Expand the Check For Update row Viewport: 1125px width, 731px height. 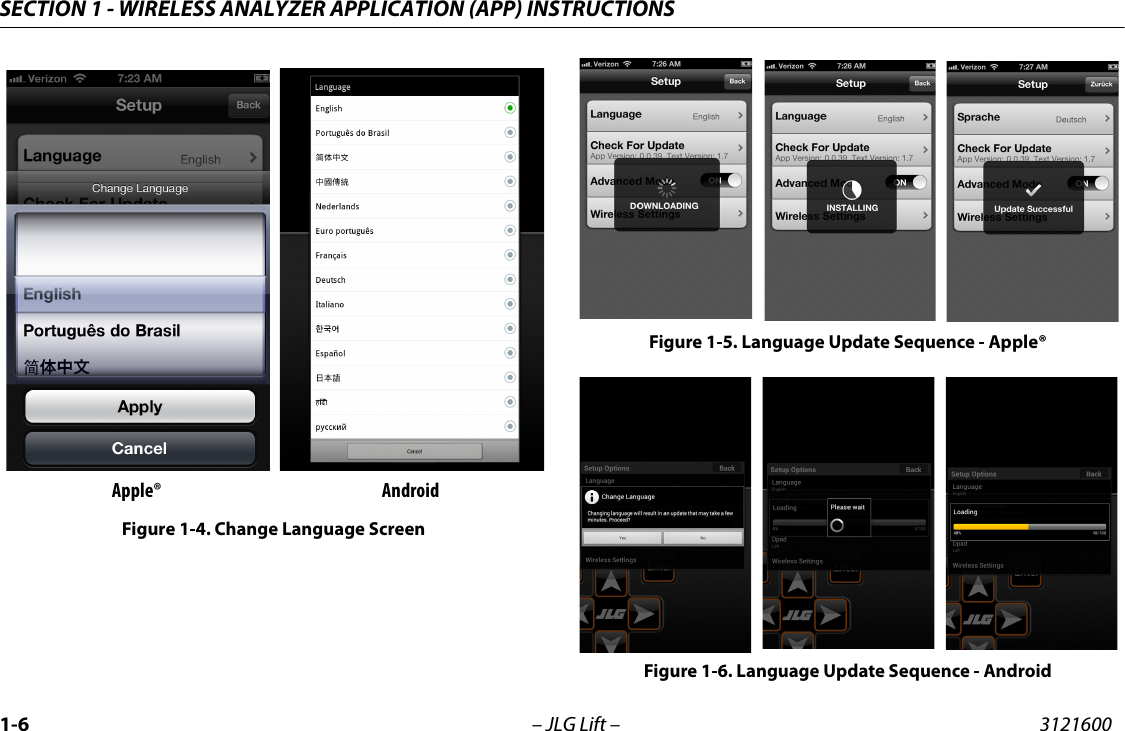(738, 148)
